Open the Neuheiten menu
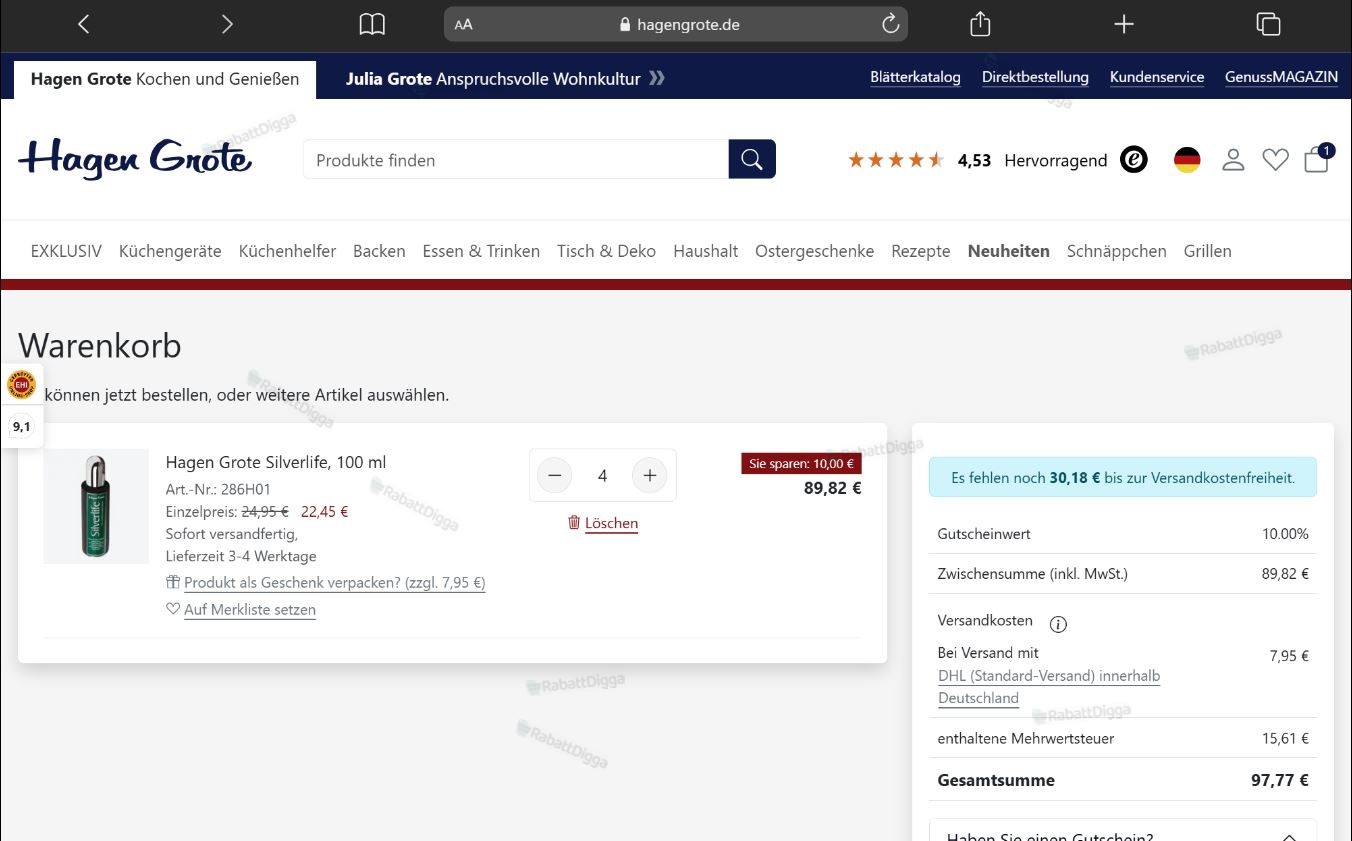Screen dimensions: 1352x841 tap(1008, 251)
